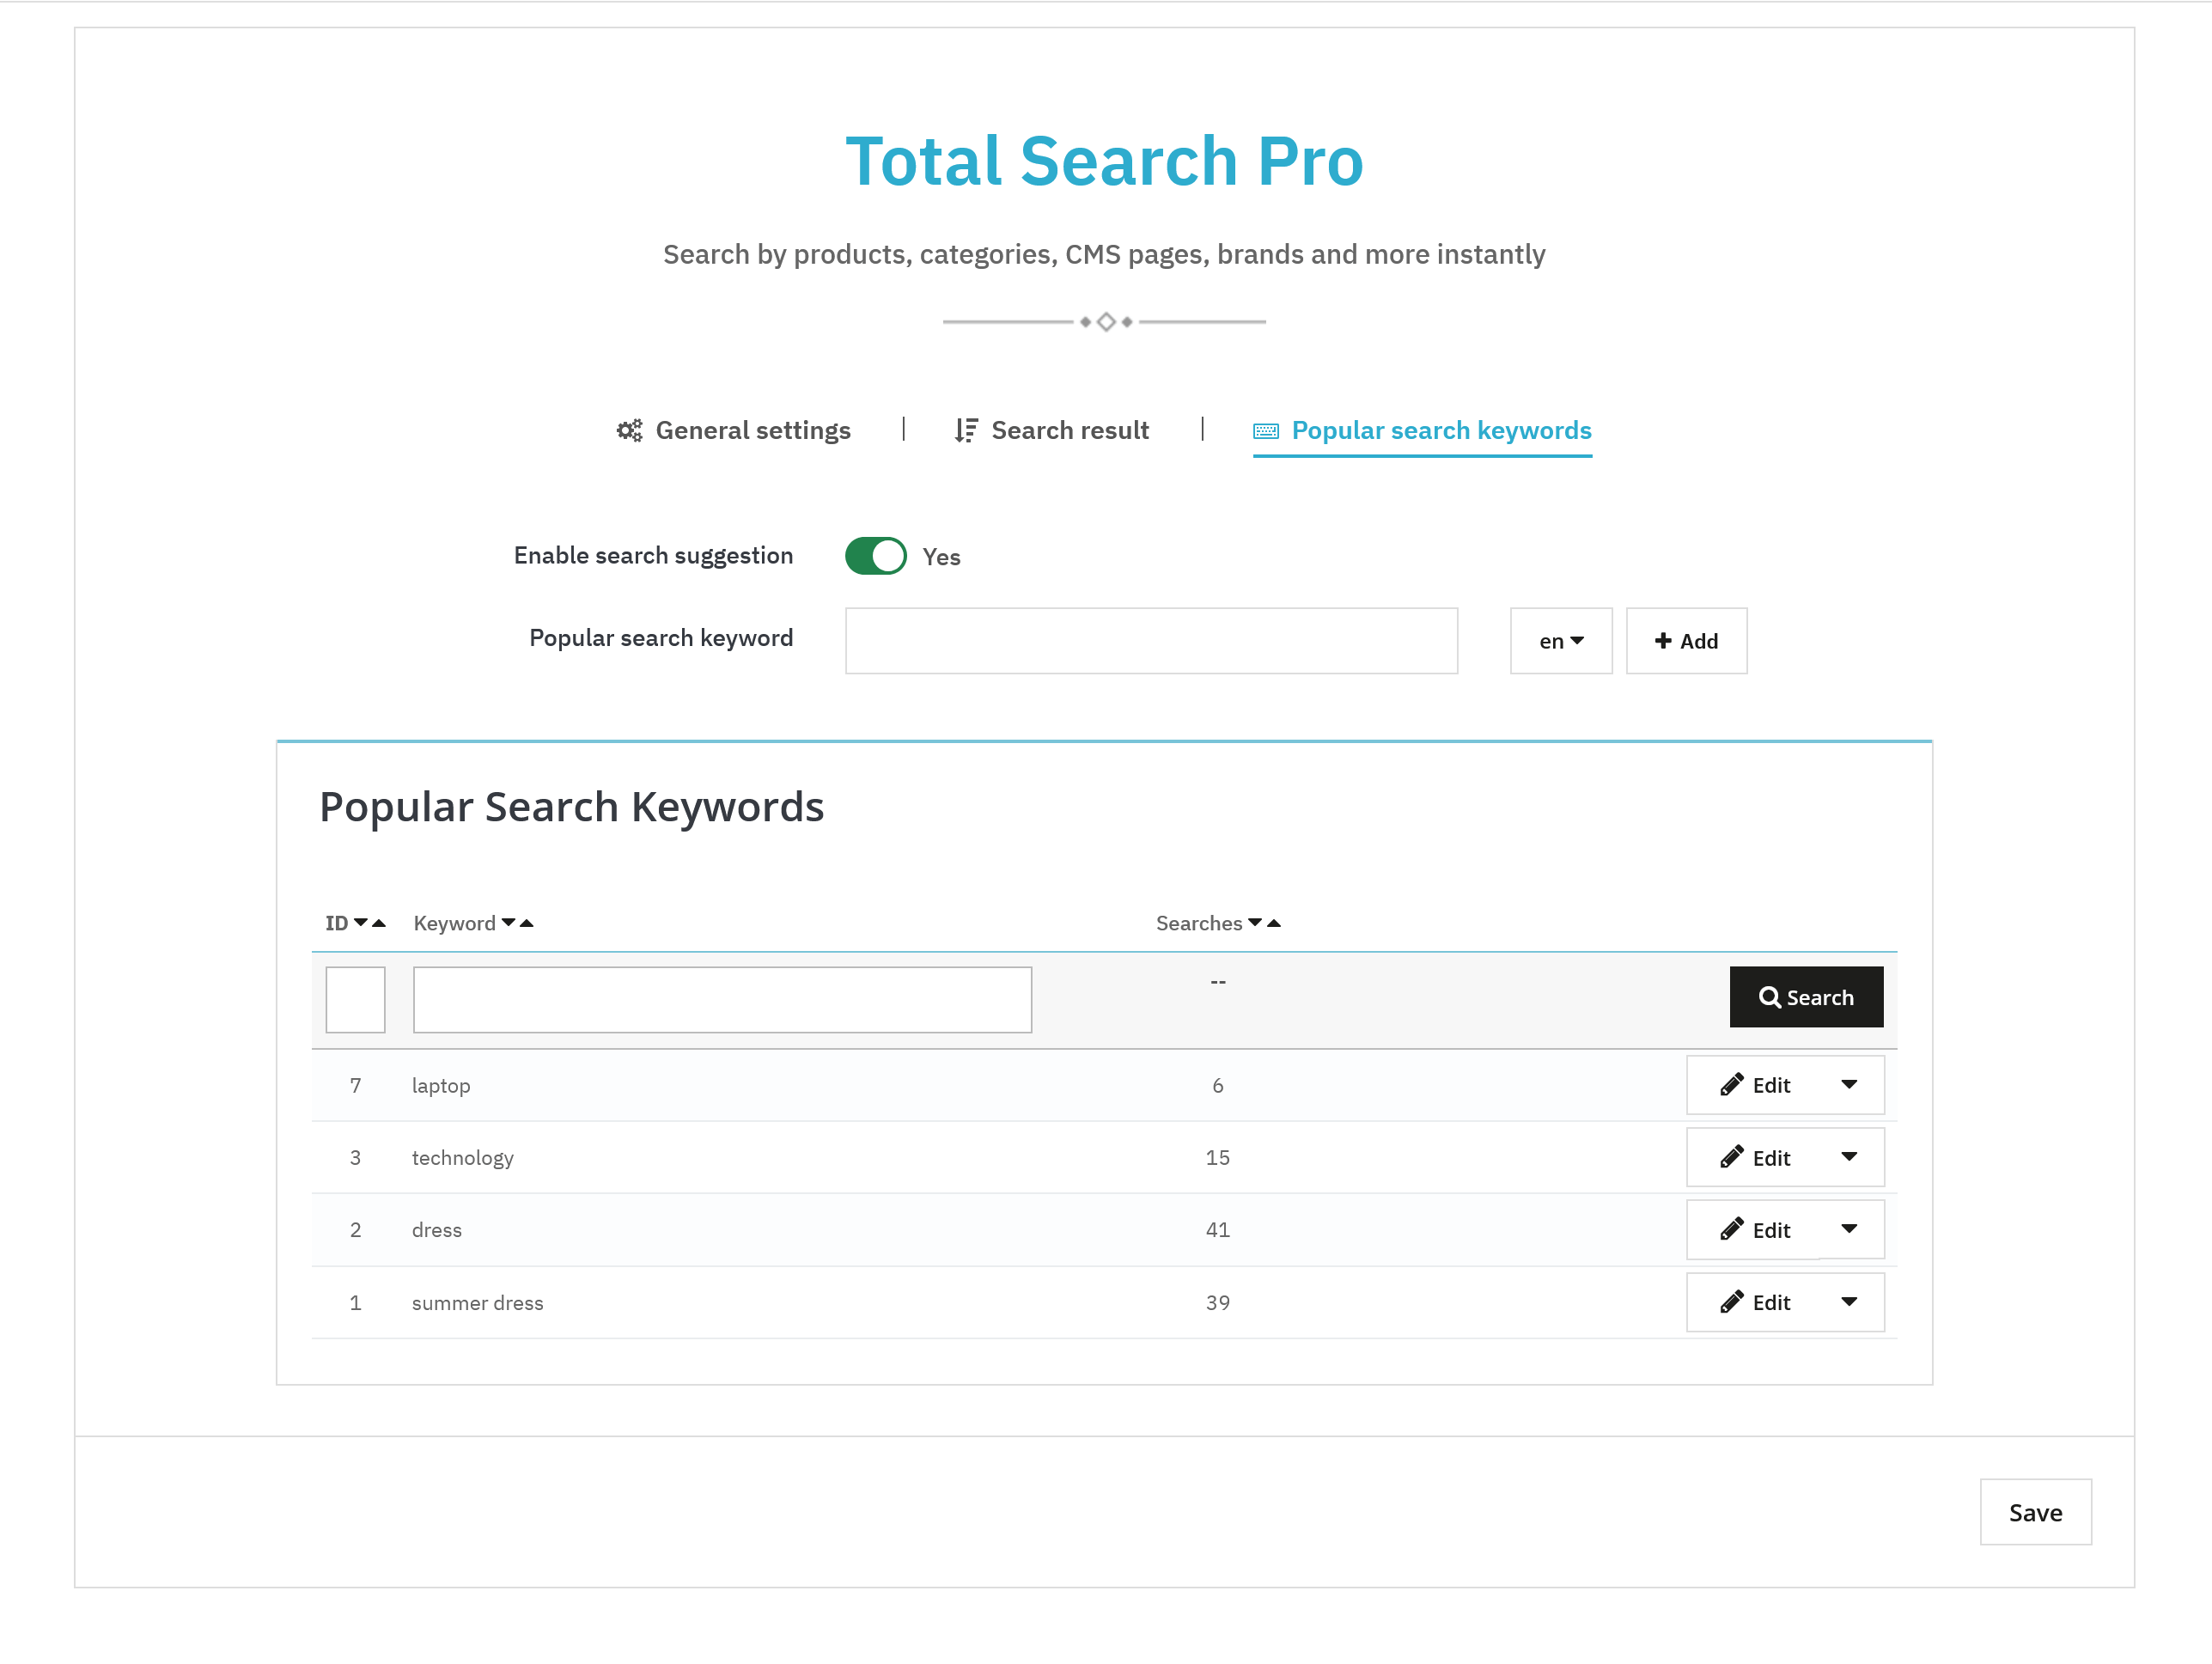The height and width of the screenshot is (1664, 2212).
Task: Expand actions dropdown for technology row
Action: pyautogui.click(x=1849, y=1157)
